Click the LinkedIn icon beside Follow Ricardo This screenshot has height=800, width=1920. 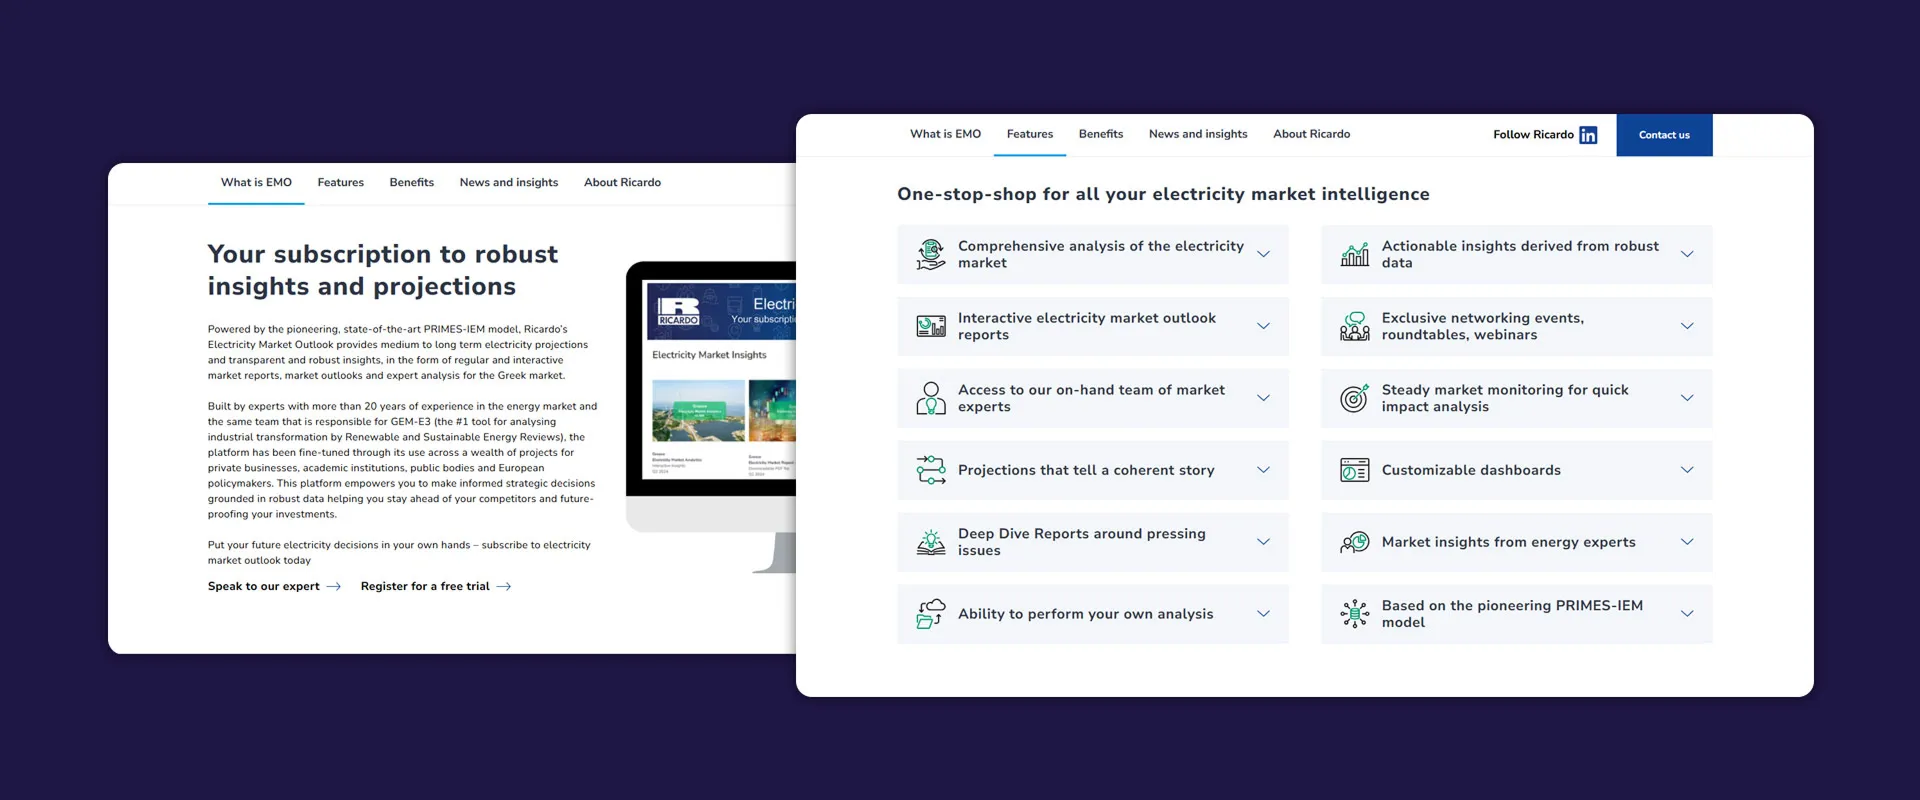point(1588,135)
